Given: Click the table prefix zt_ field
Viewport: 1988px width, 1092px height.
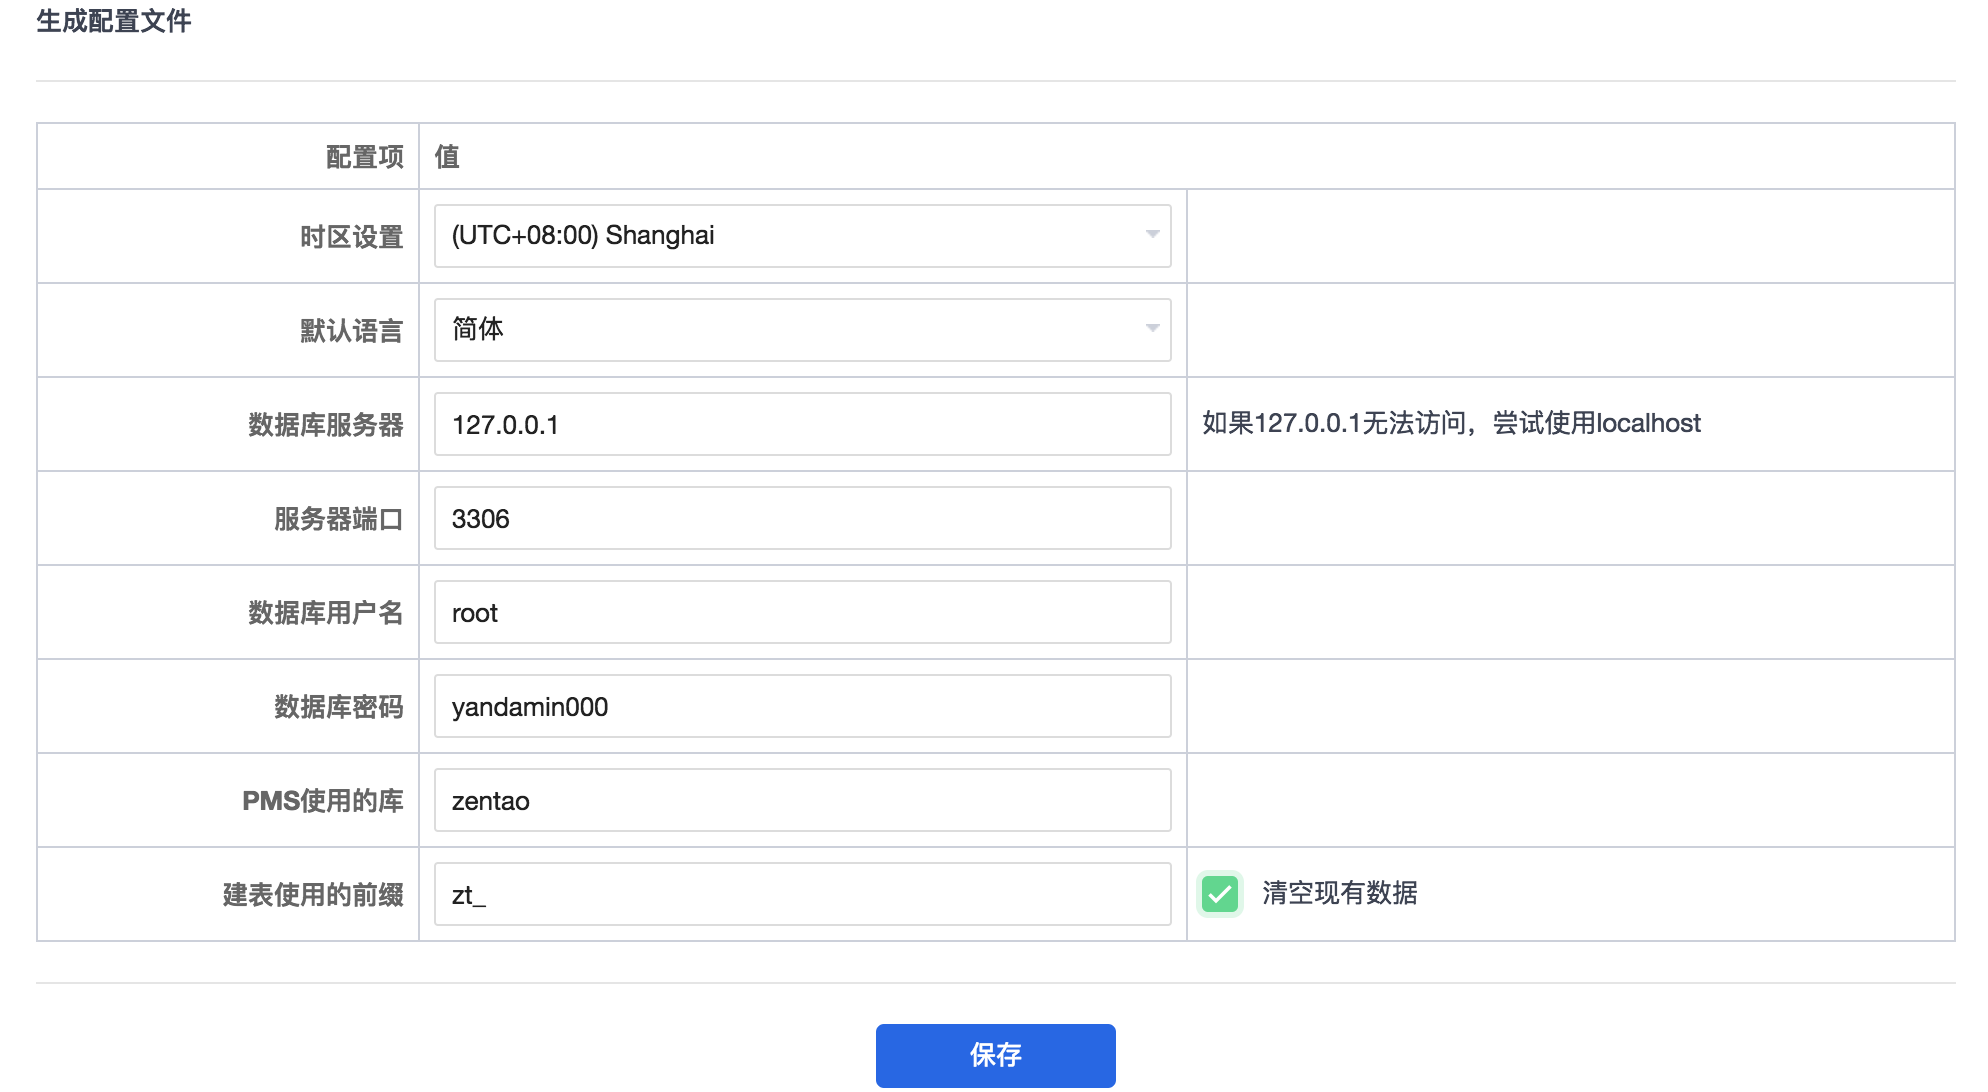Looking at the screenshot, I should tap(802, 894).
